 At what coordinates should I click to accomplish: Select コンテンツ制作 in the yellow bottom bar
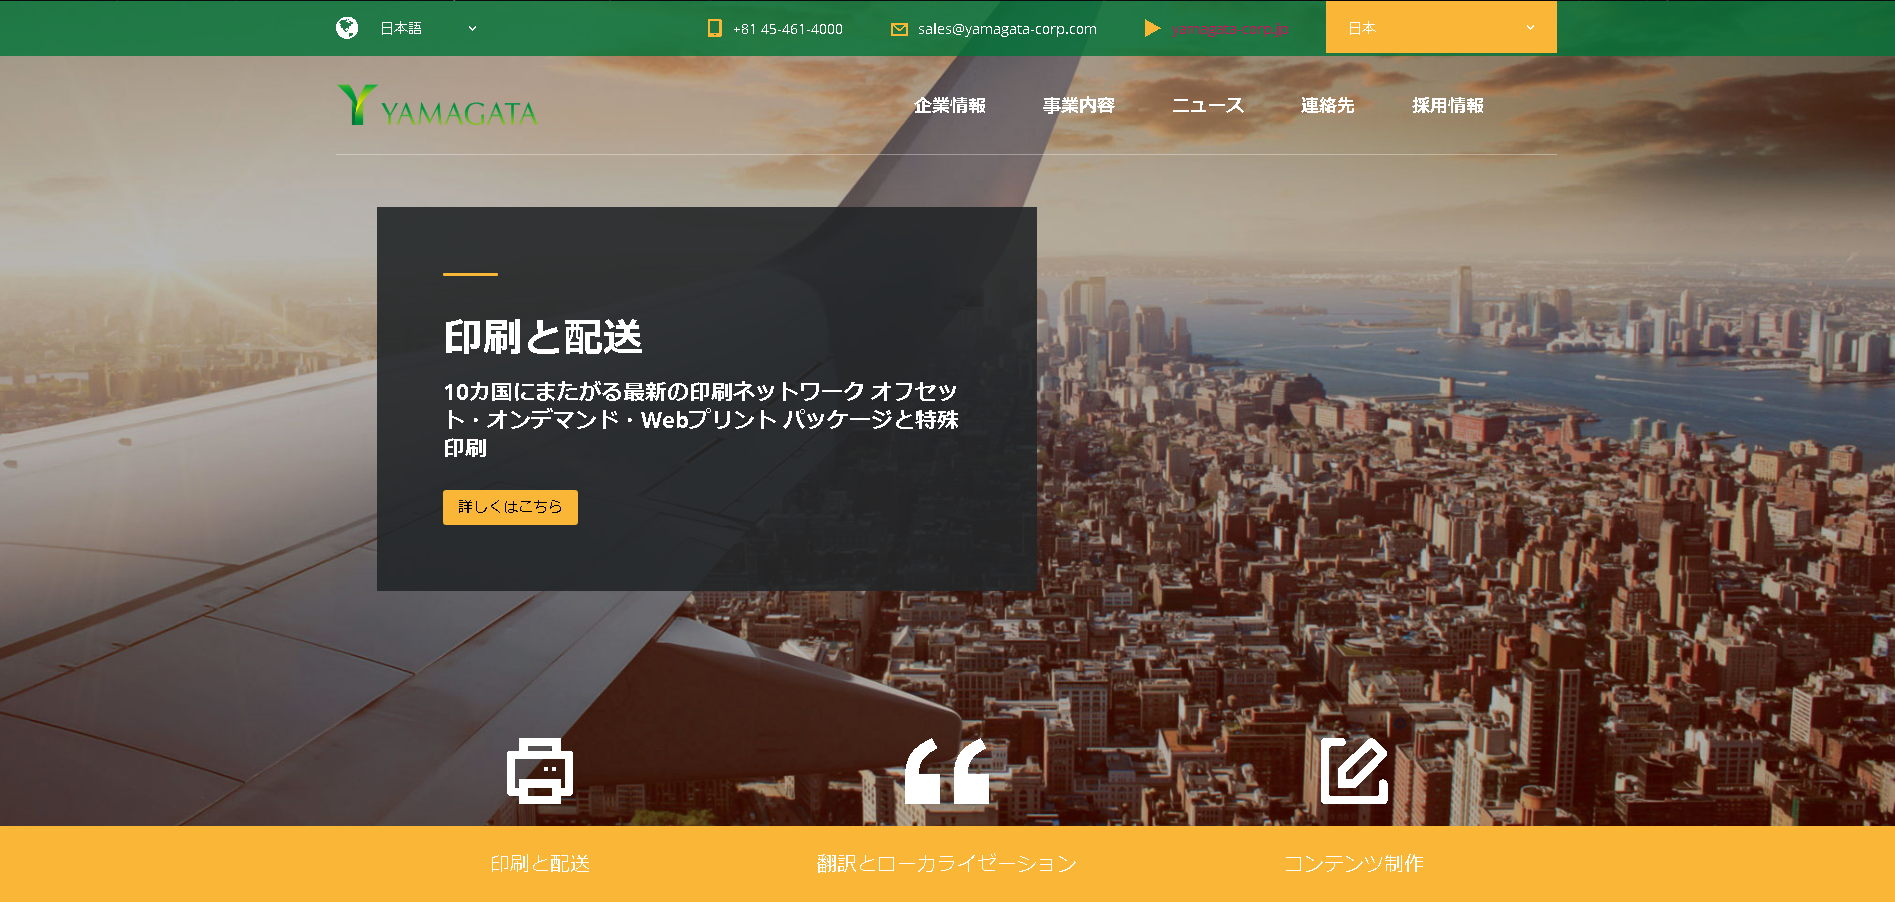click(x=1353, y=863)
